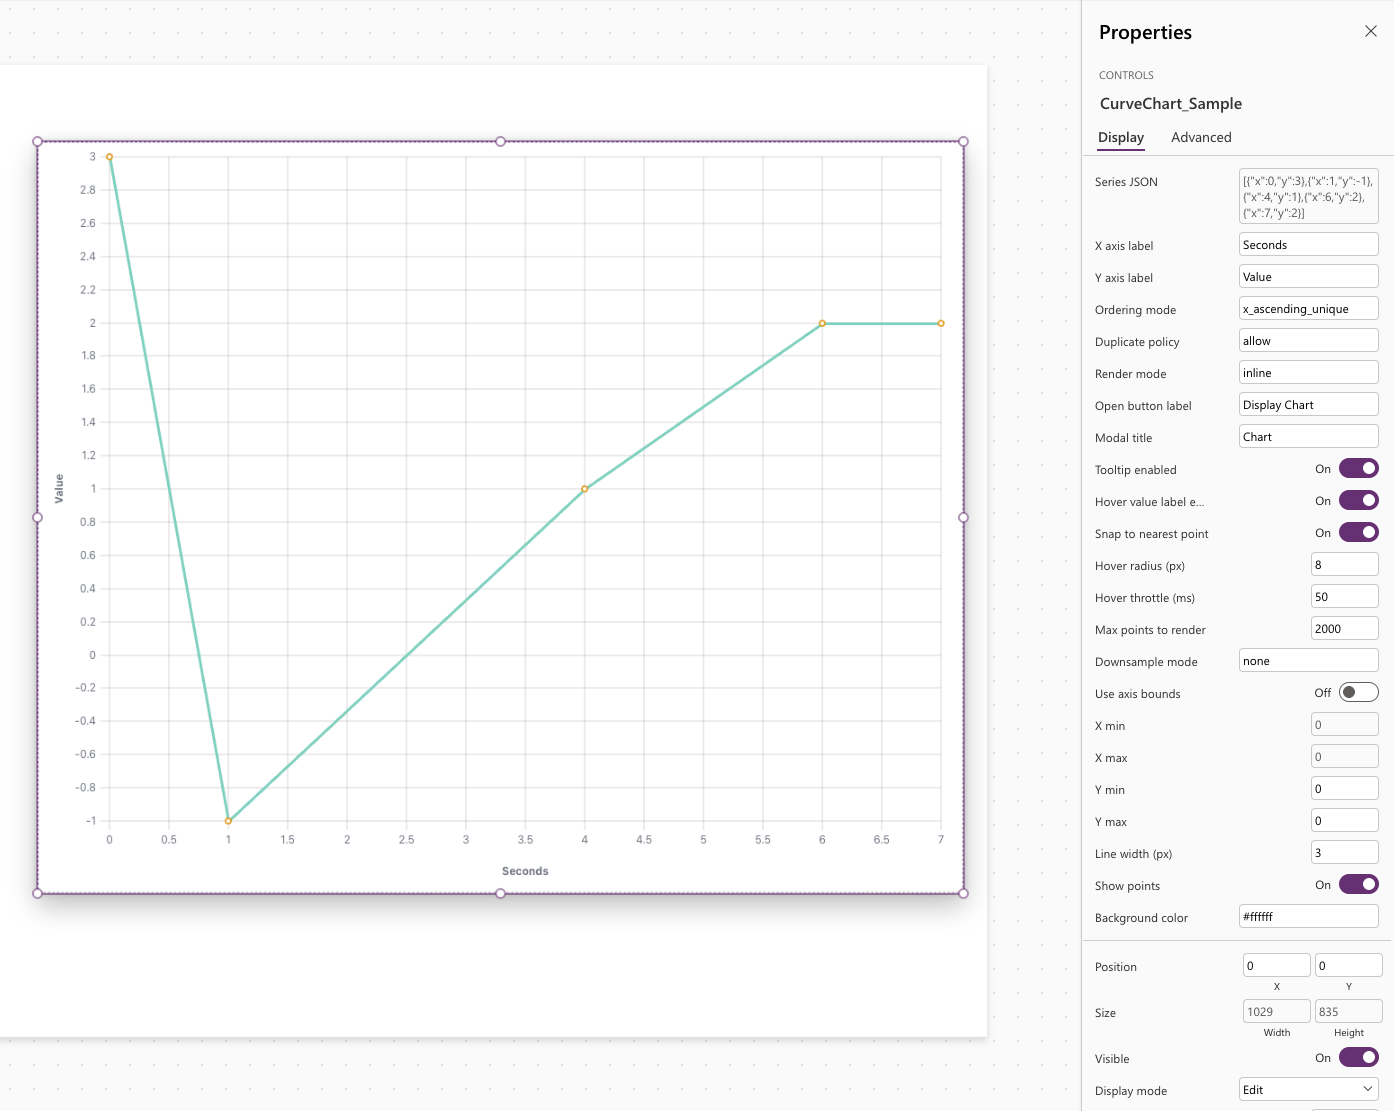Click the X max field

pos(1344,756)
